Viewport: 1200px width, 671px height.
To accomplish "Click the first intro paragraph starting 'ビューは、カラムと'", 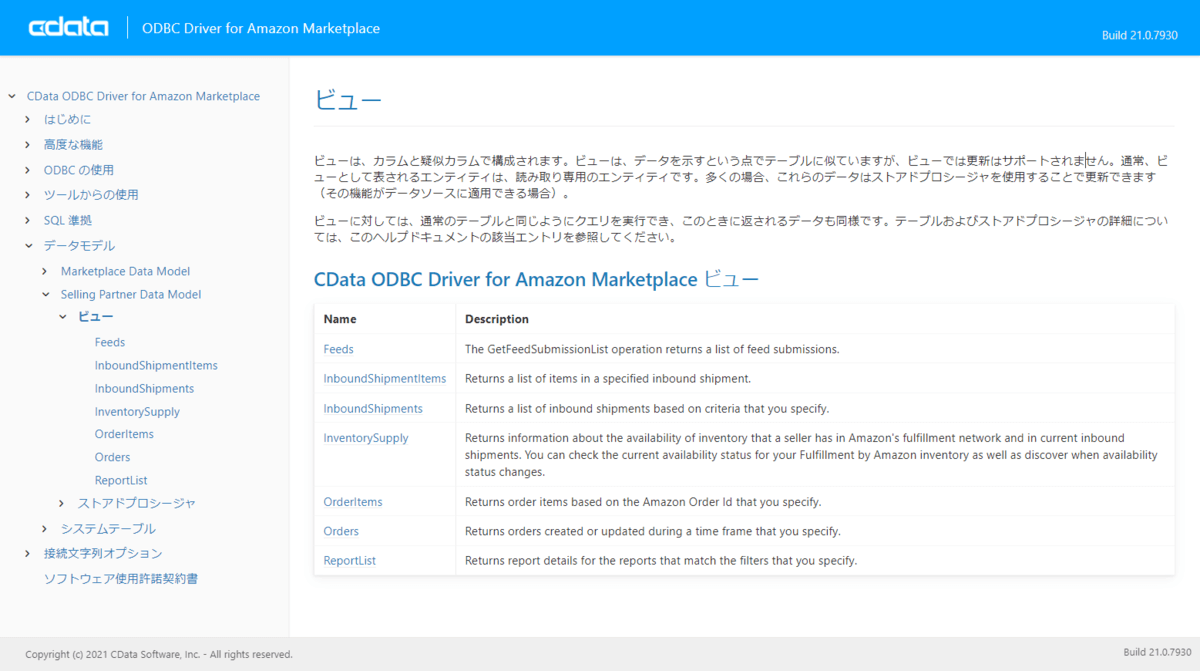I will tap(739, 177).
